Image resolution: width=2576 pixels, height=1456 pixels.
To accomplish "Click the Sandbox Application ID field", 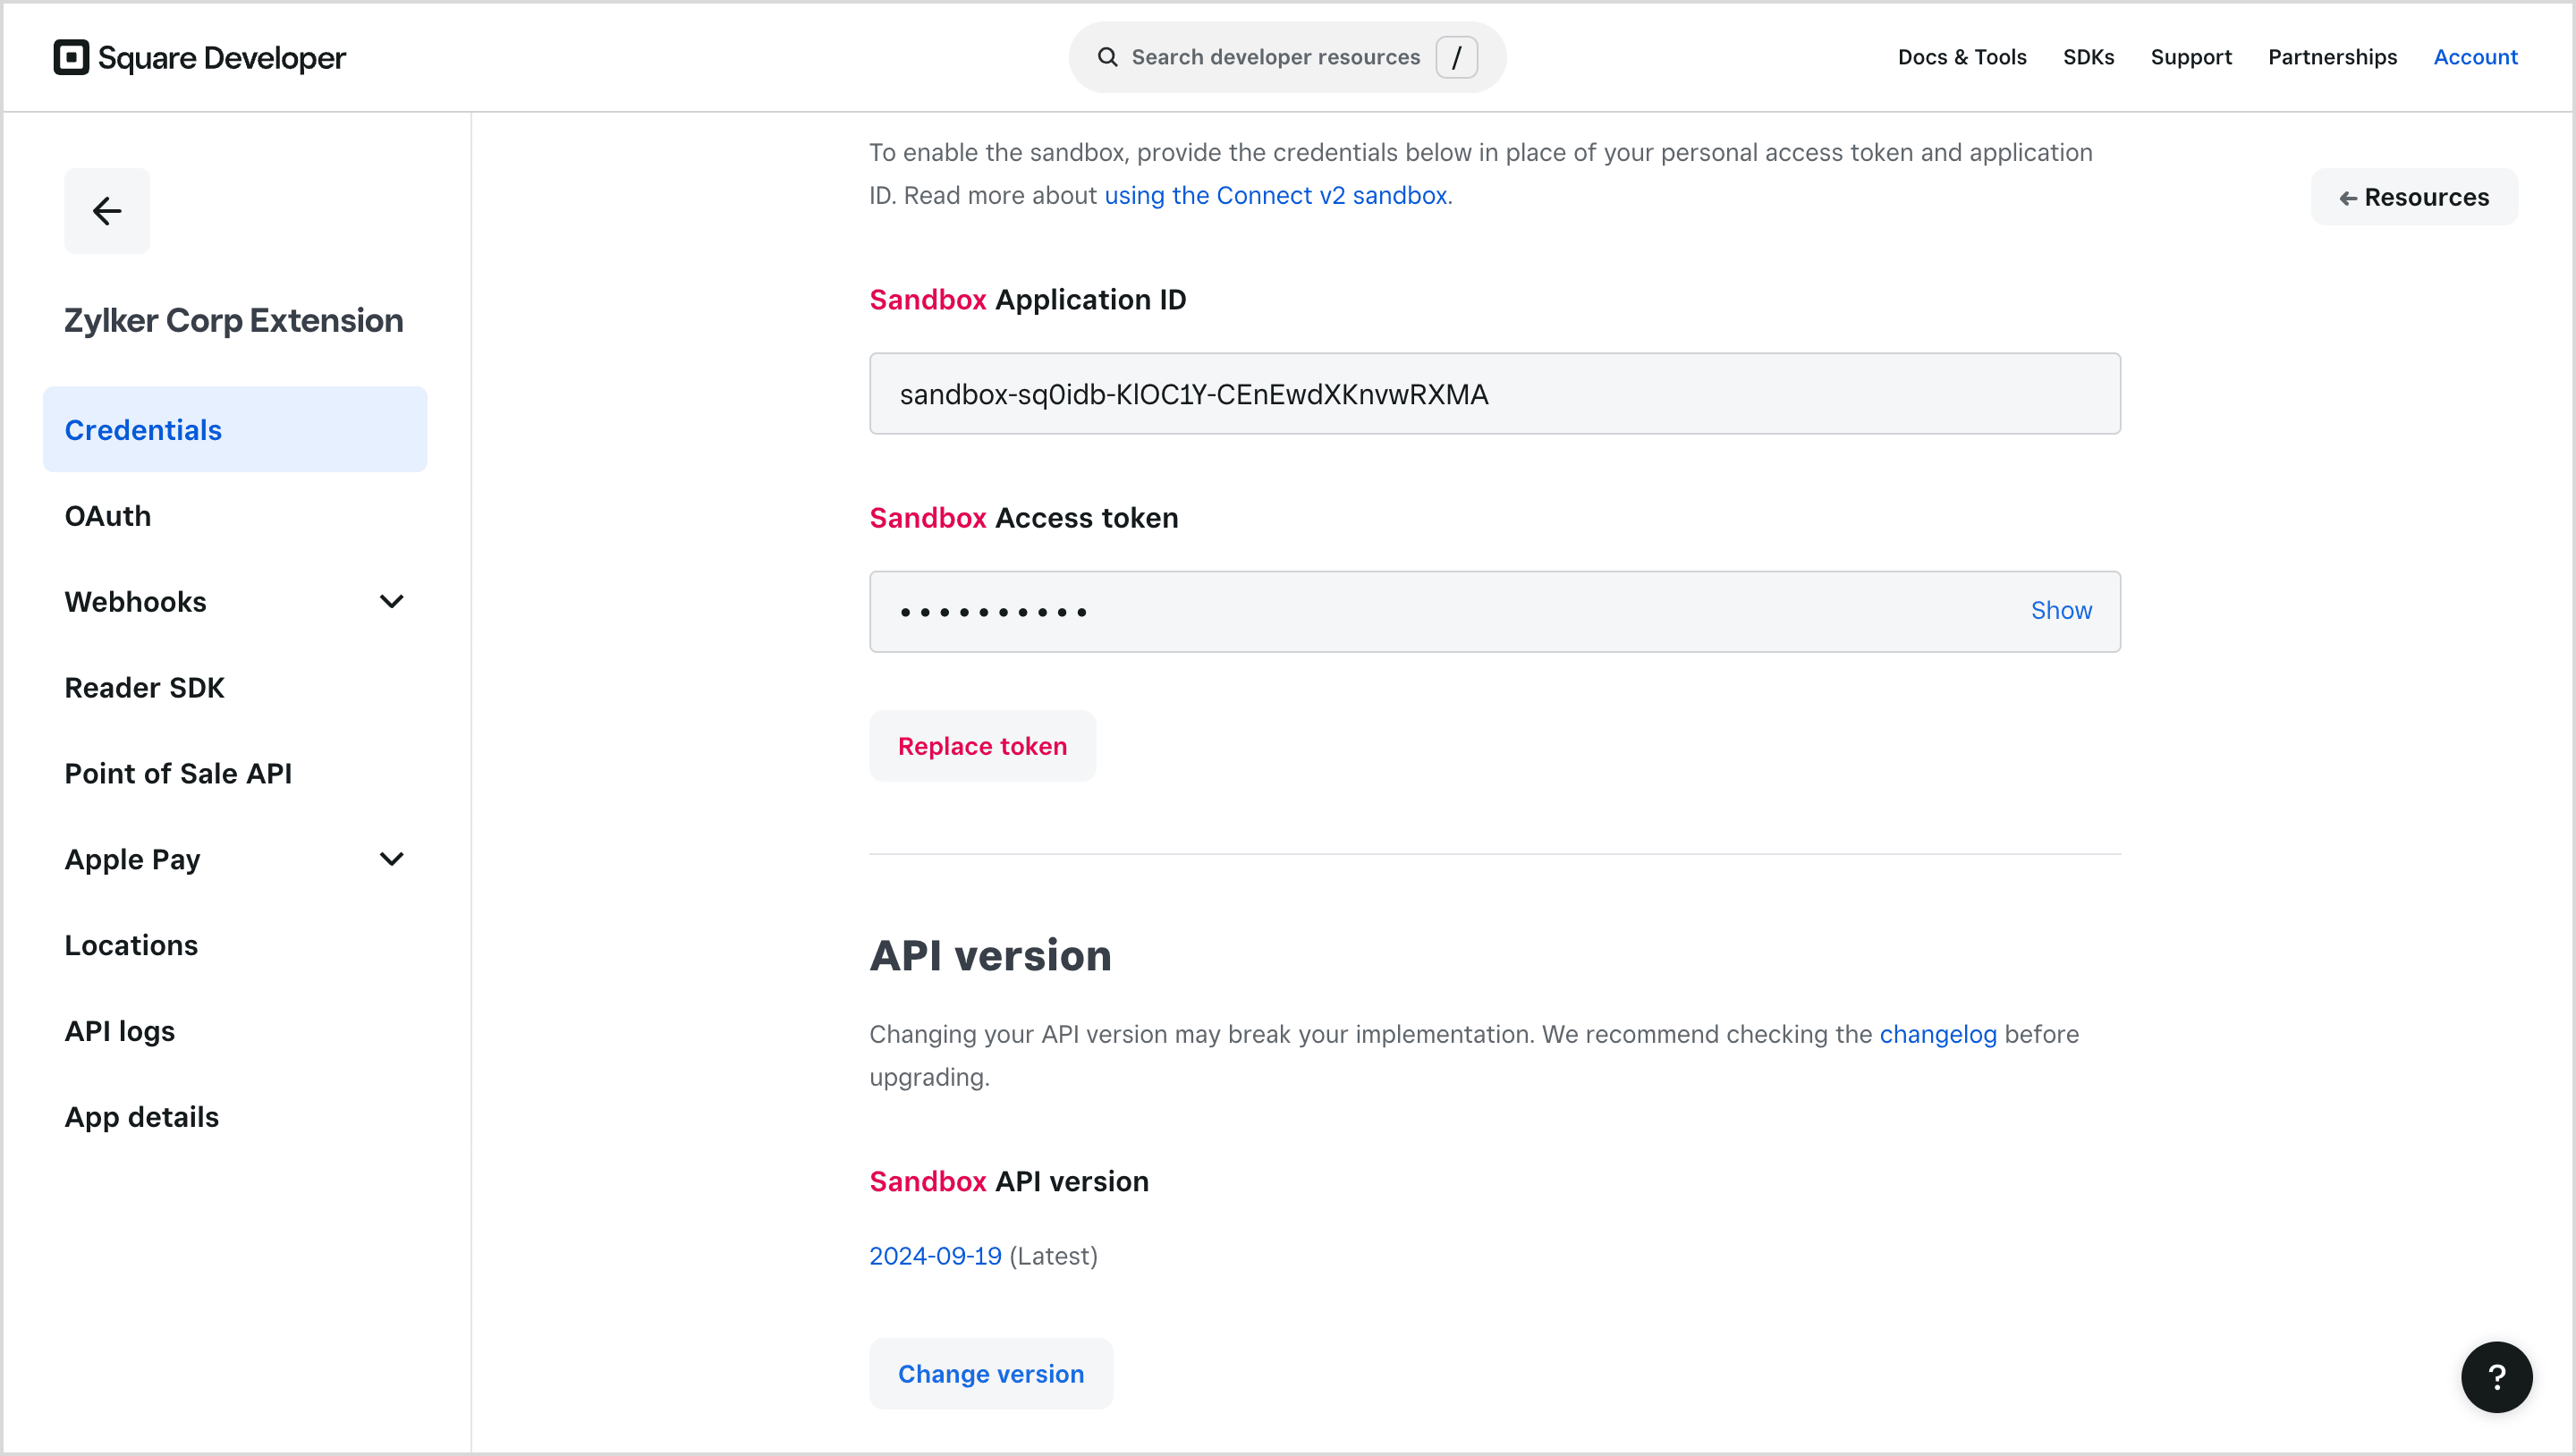I will click(x=1494, y=394).
